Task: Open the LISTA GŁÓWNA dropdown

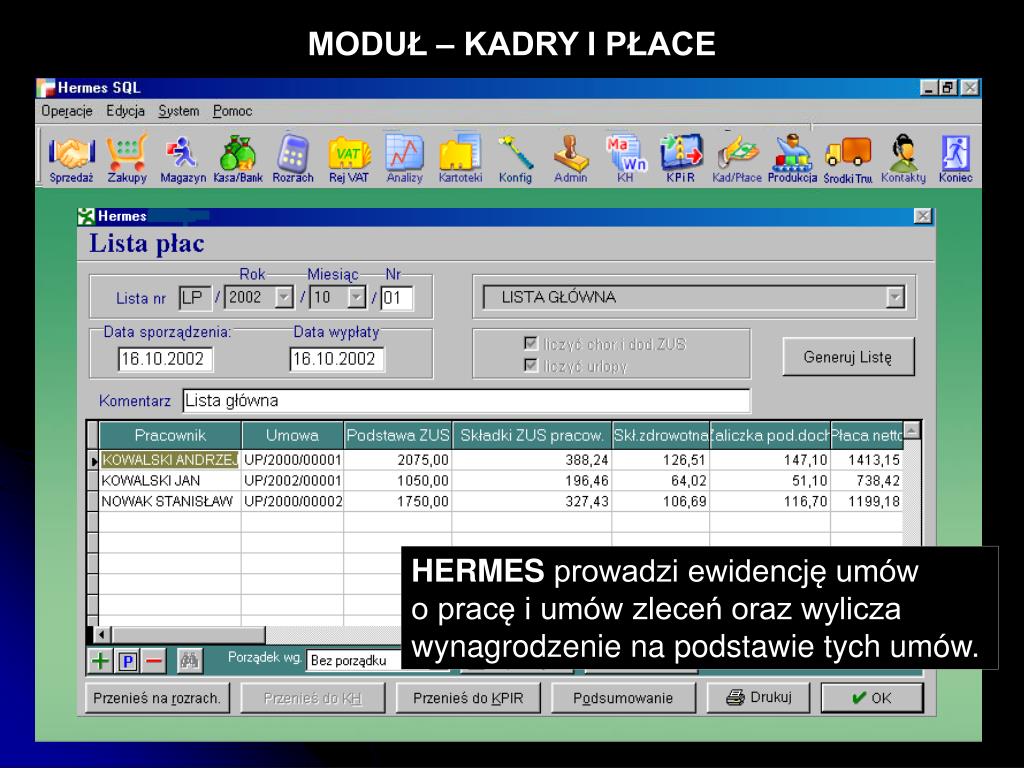Action: [895, 298]
